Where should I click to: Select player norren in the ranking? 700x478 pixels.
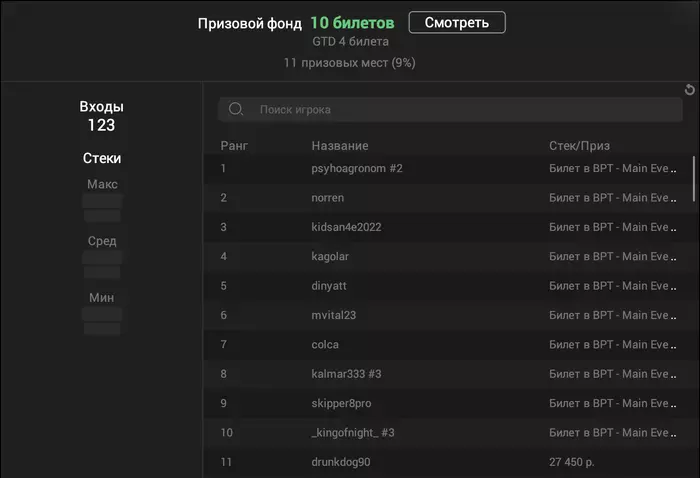[x=329, y=198]
